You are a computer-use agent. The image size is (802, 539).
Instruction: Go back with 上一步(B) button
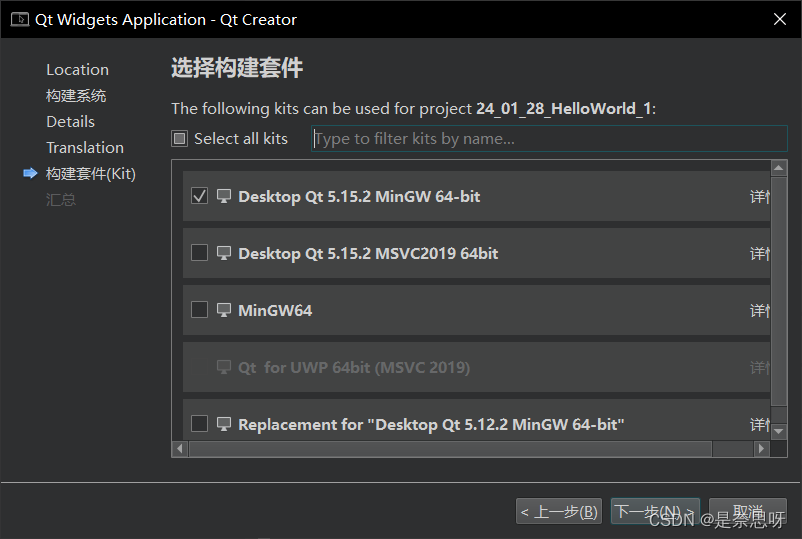pos(559,511)
